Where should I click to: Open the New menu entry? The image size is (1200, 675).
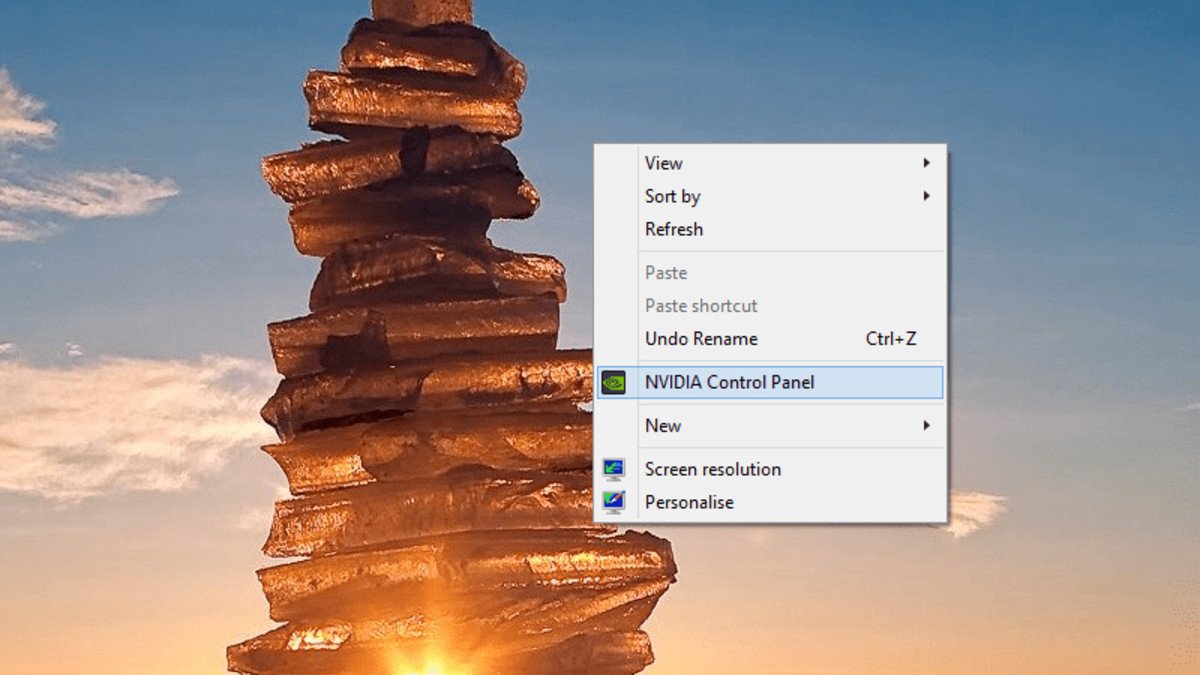tap(770, 425)
